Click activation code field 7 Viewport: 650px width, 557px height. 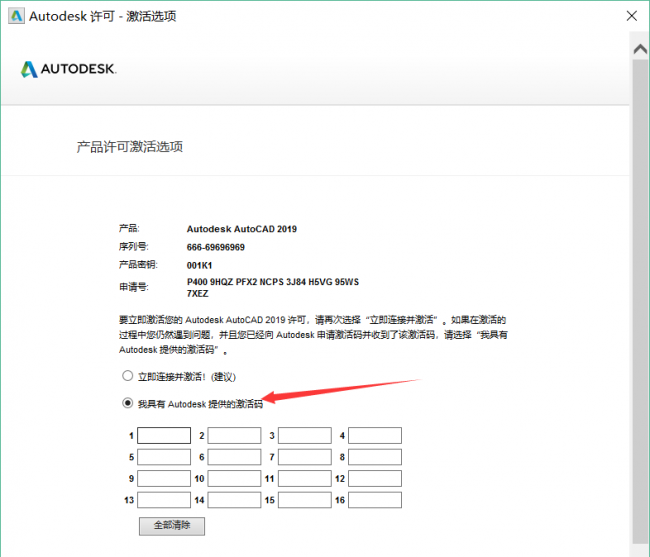pos(305,457)
